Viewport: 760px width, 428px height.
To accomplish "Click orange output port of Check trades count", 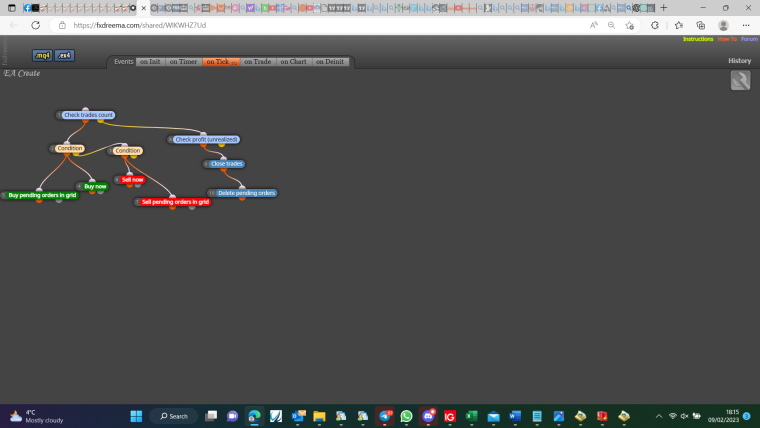I will (x=85, y=120).
